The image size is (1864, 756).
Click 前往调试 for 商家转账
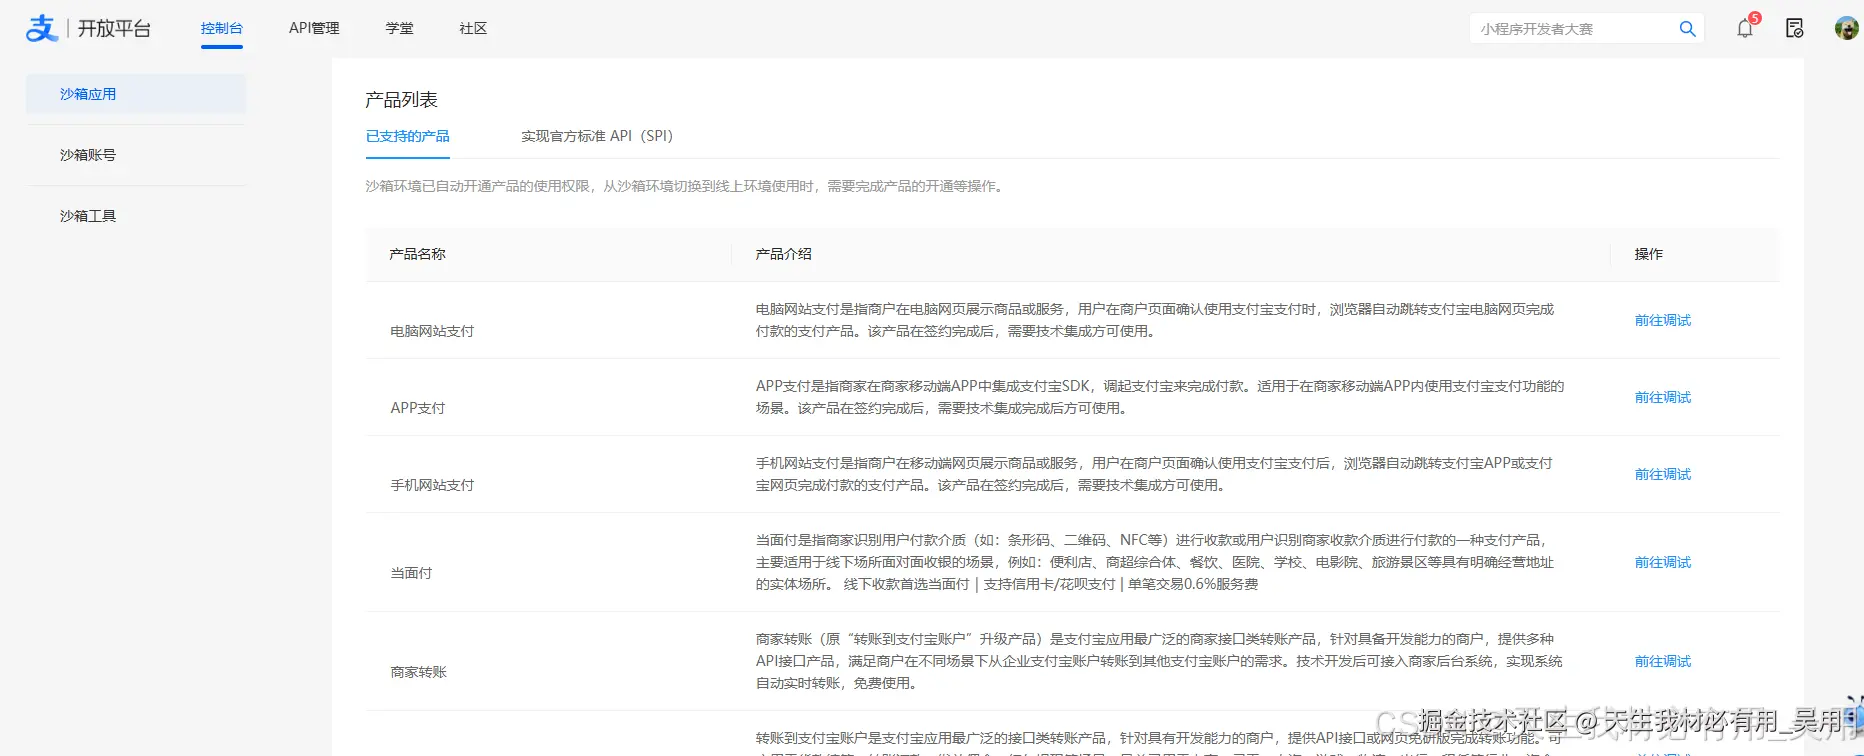(1662, 661)
